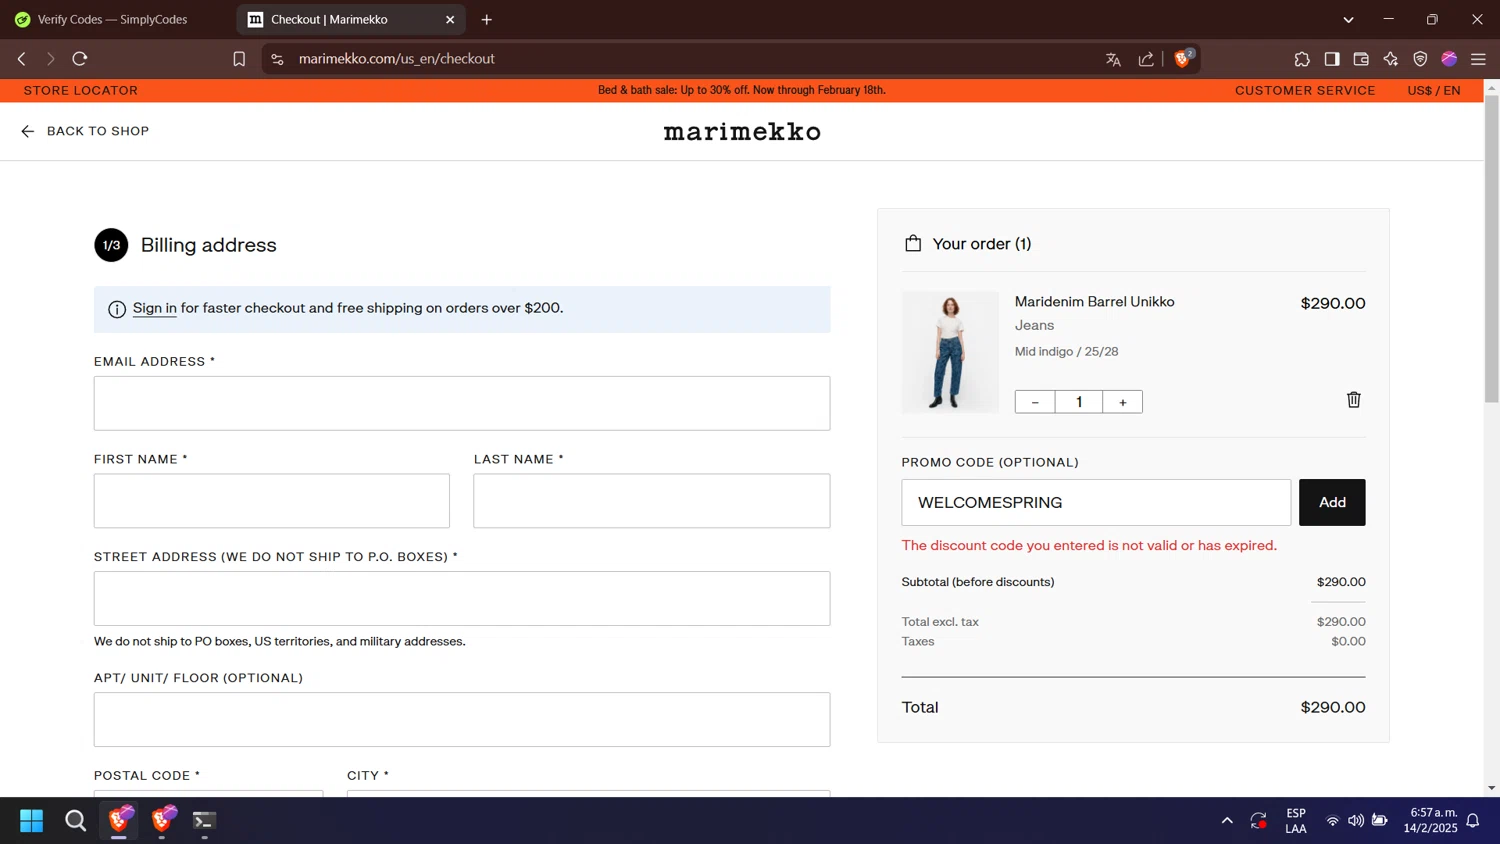This screenshot has width=1500, height=844.
Task: Click the Total $290.00 amount
Action: tap(1333, 707)
